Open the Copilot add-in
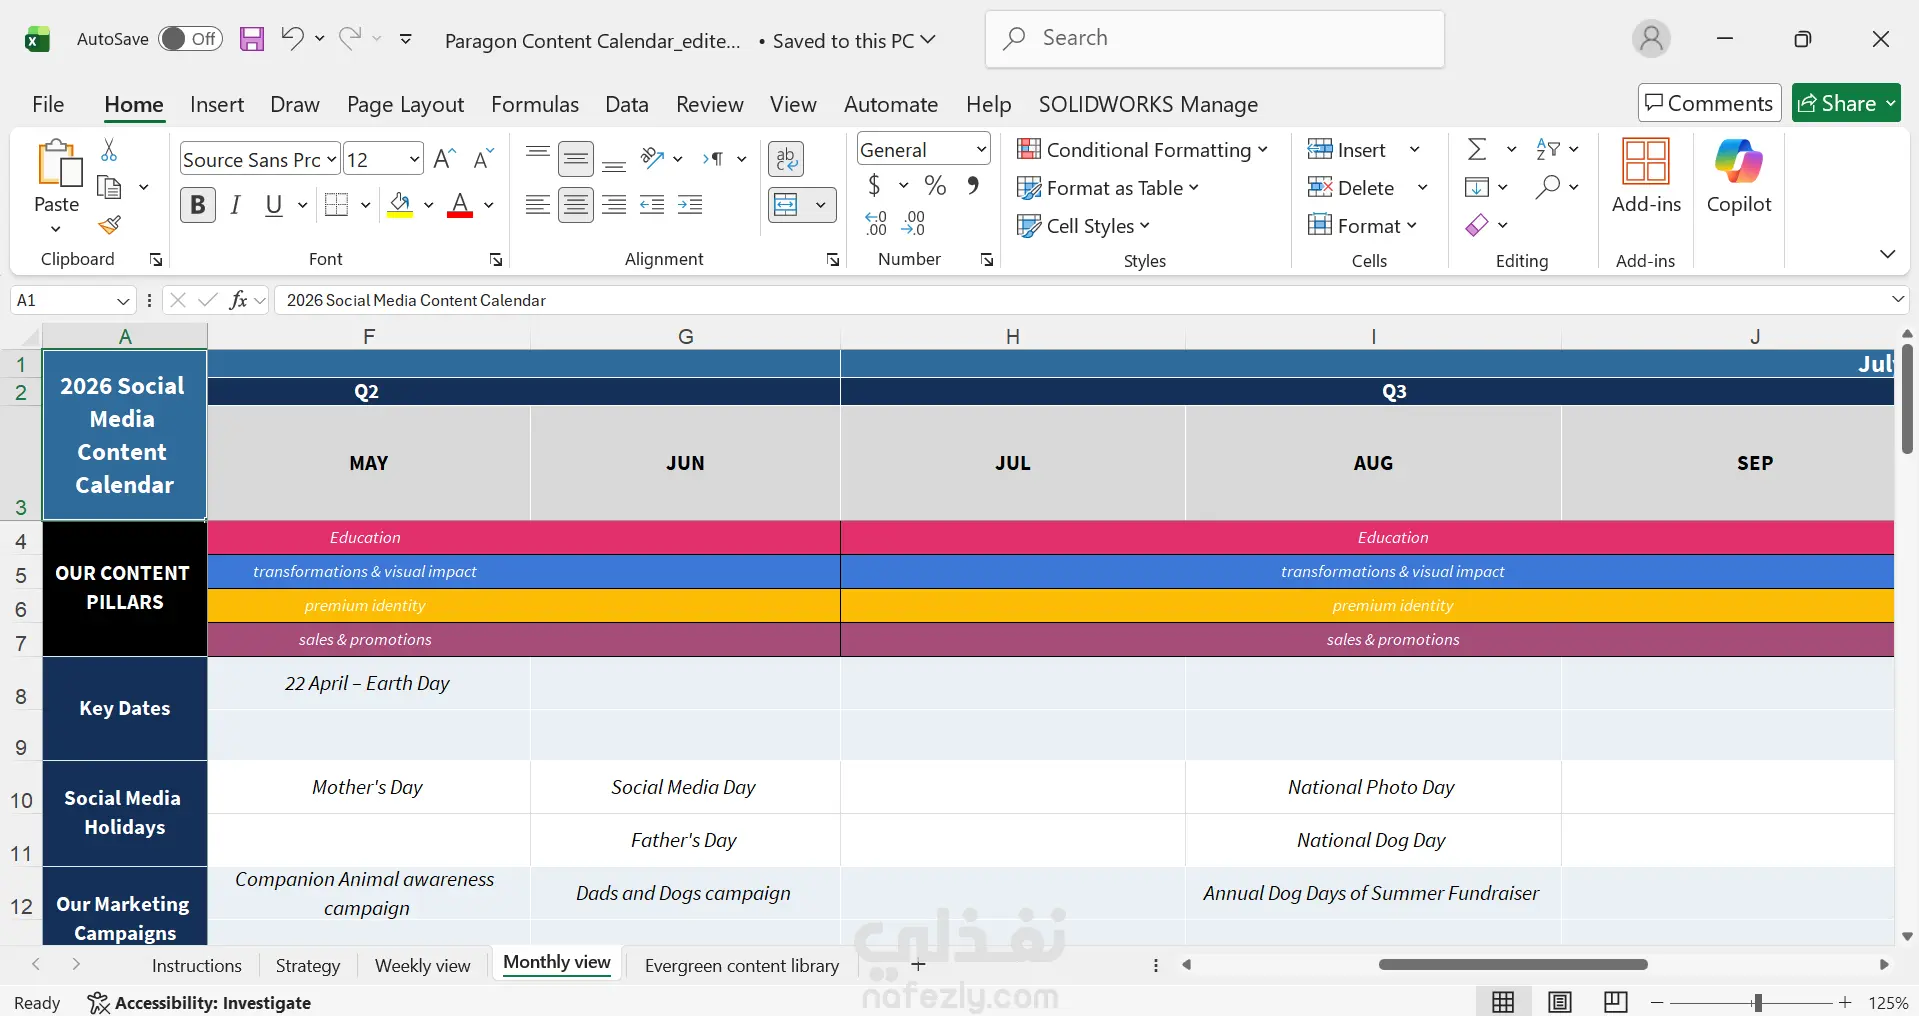The width and height of the screenshot is (1919, 1016). [x=1739, y=177]
